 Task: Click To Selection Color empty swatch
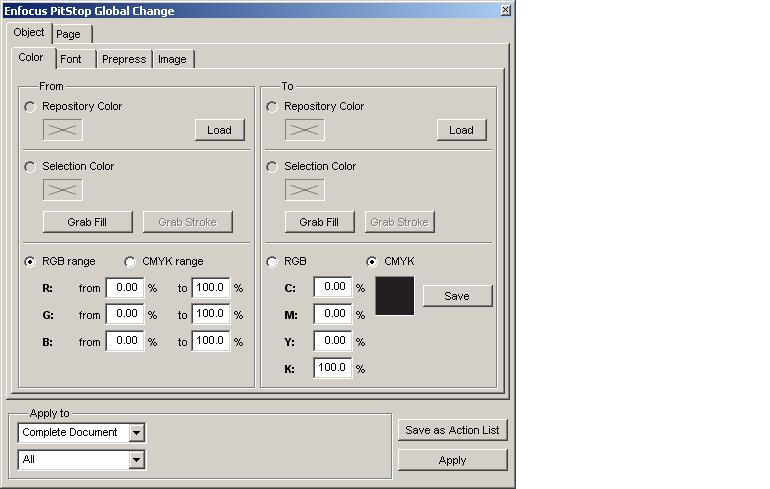pos(304,190)
